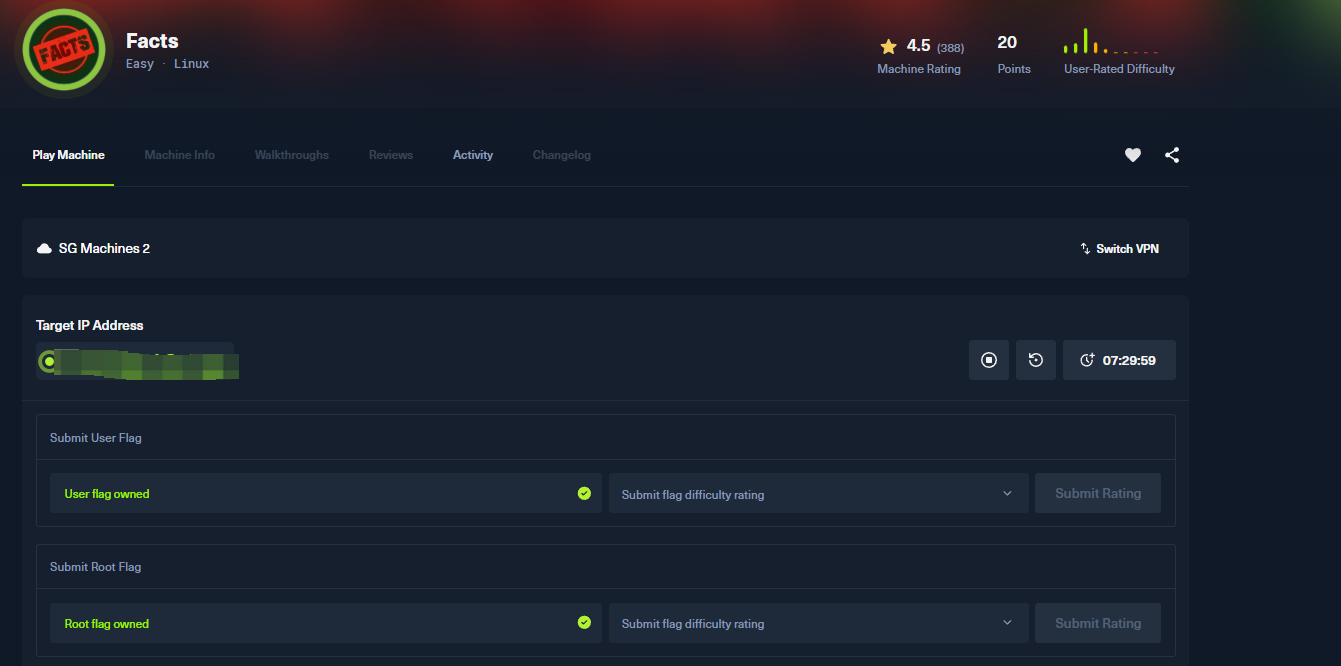Submit rating for the user flag
Image resolution: width=1341 pixels, height=666 pixels.
click(1097, 493)
